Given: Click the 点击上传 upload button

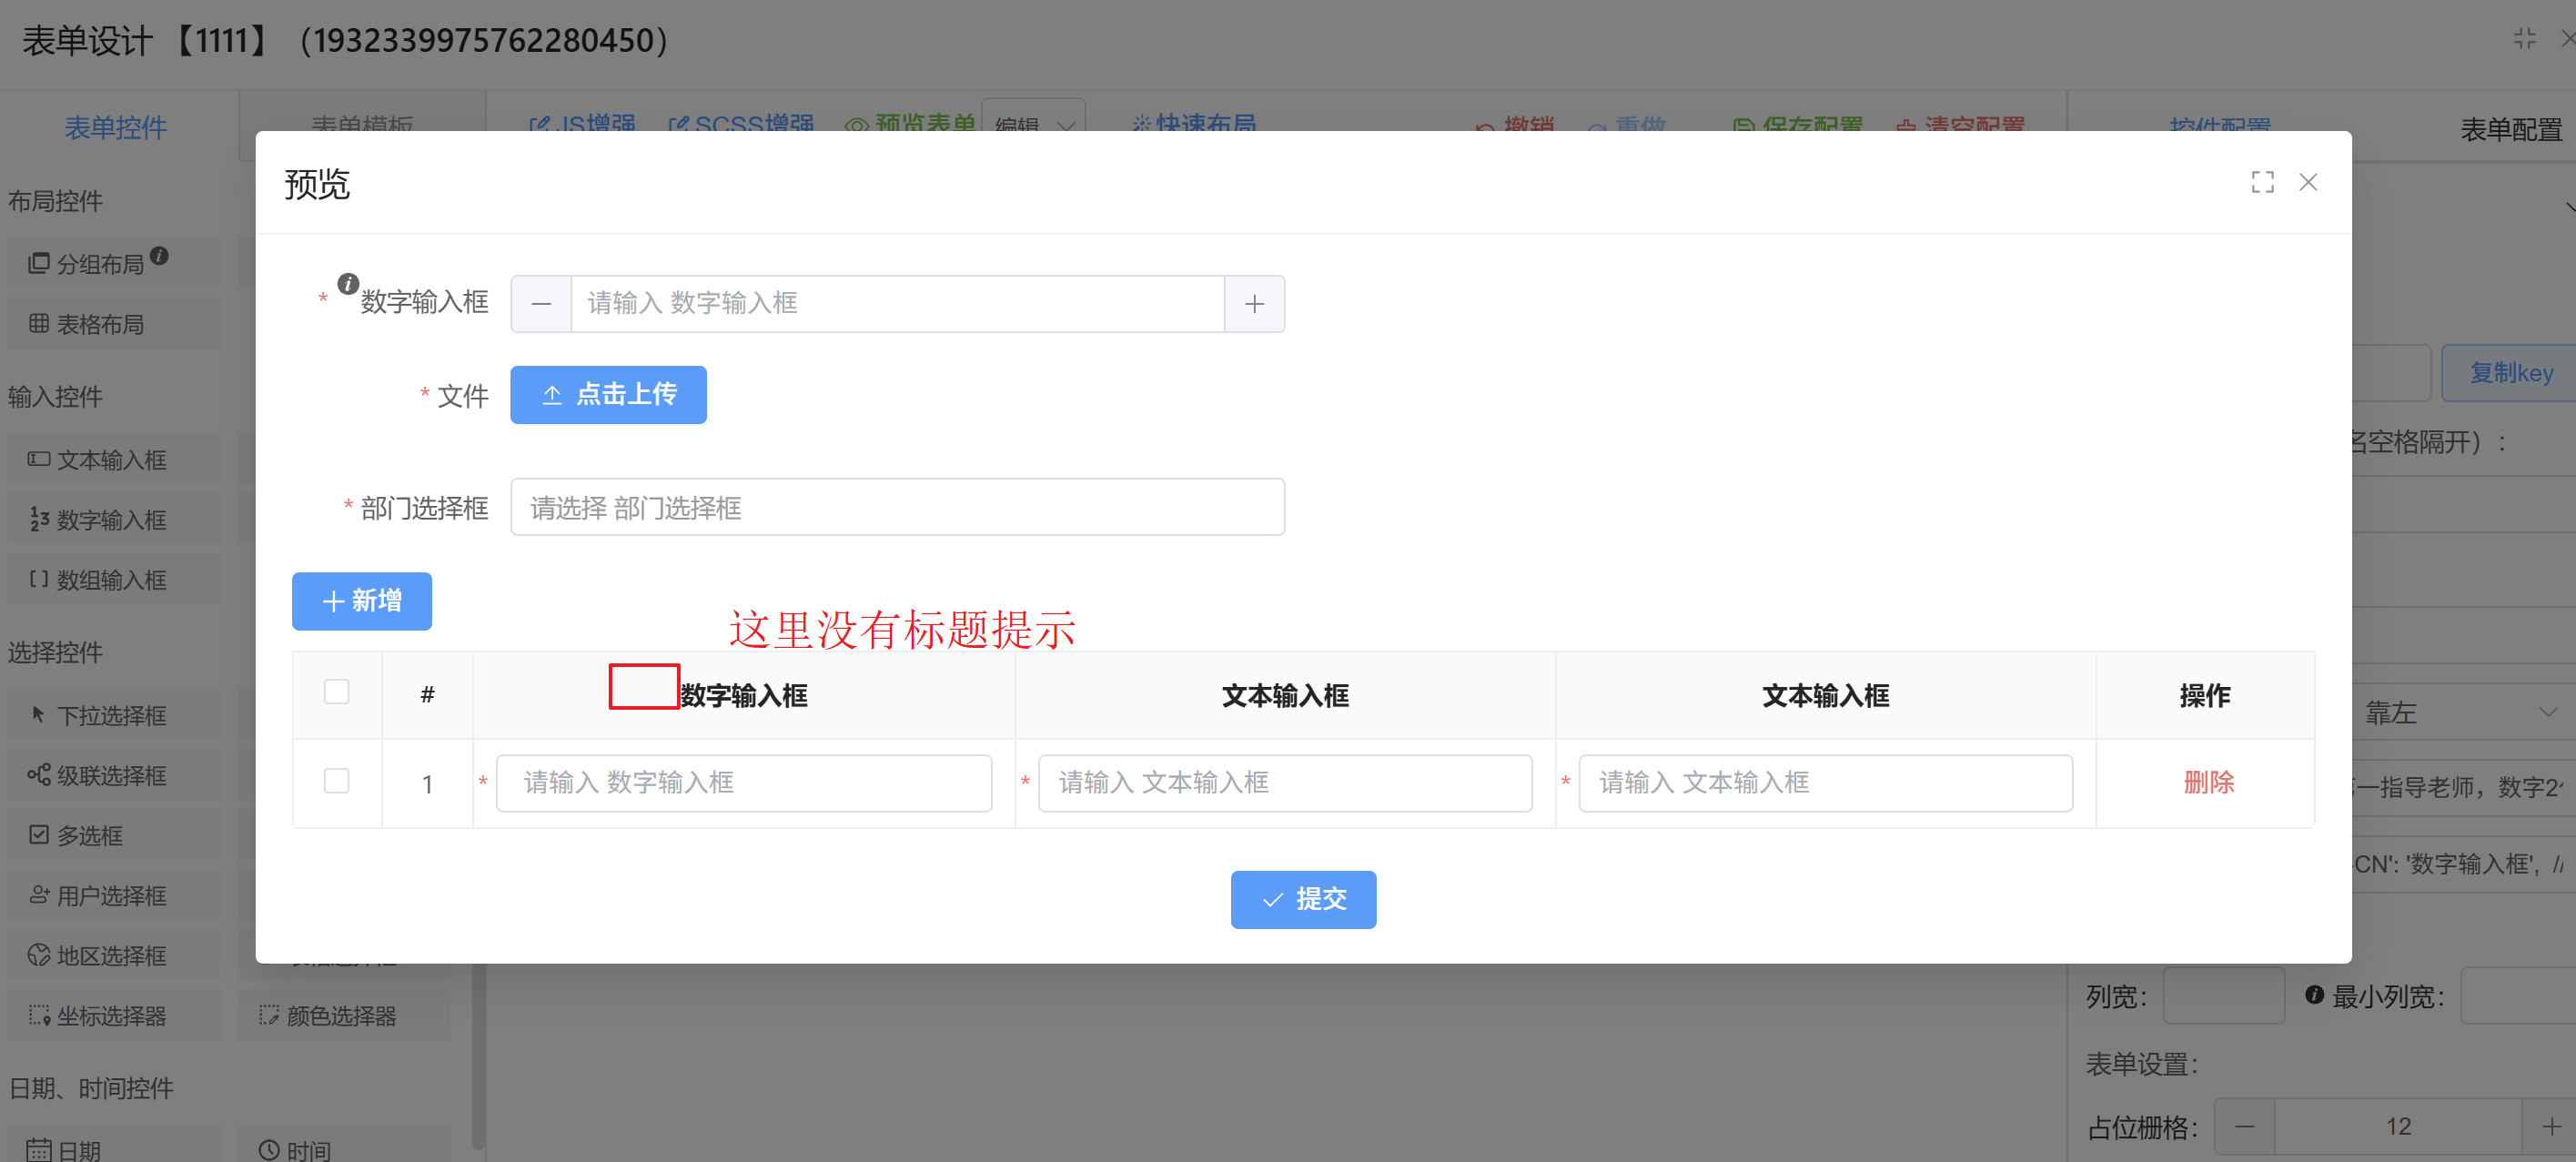Looking at the screenshot, I should [x=608, y=395].
